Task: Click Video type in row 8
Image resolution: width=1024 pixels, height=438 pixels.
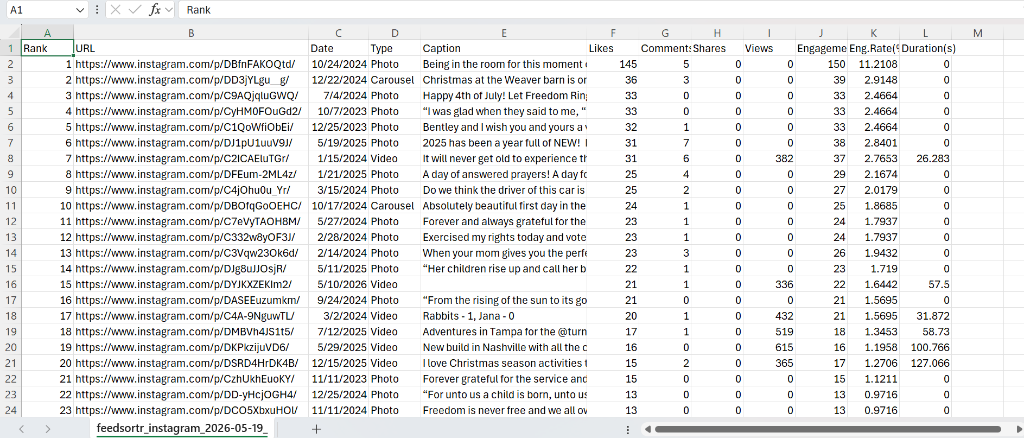Action: point(394,158)
